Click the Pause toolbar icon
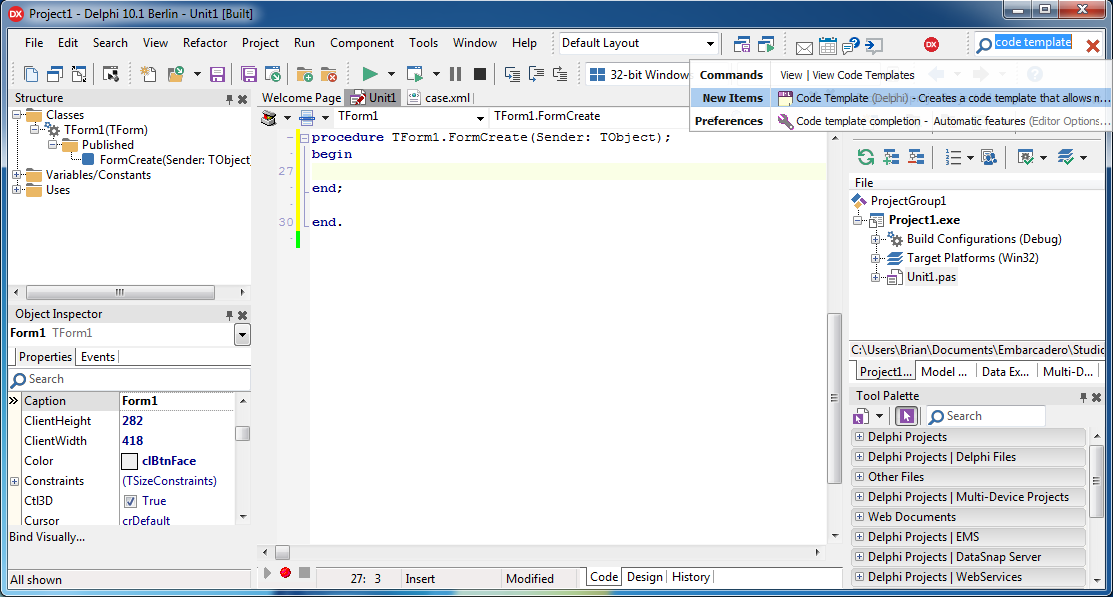The width and height of the screenshot is (1113, 597). tap(455, 74)
